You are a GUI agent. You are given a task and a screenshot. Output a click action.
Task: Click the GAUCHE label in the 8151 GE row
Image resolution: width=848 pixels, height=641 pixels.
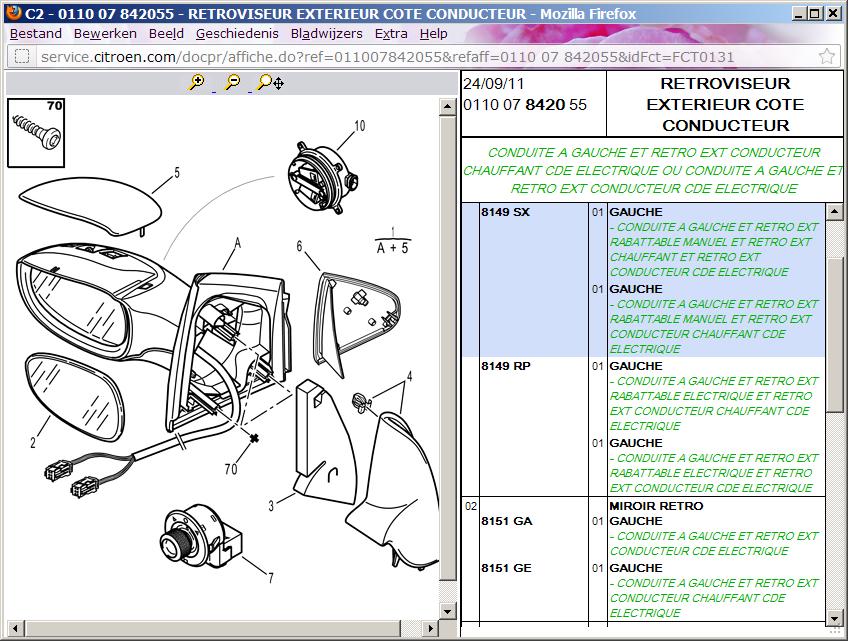[635, 569]
